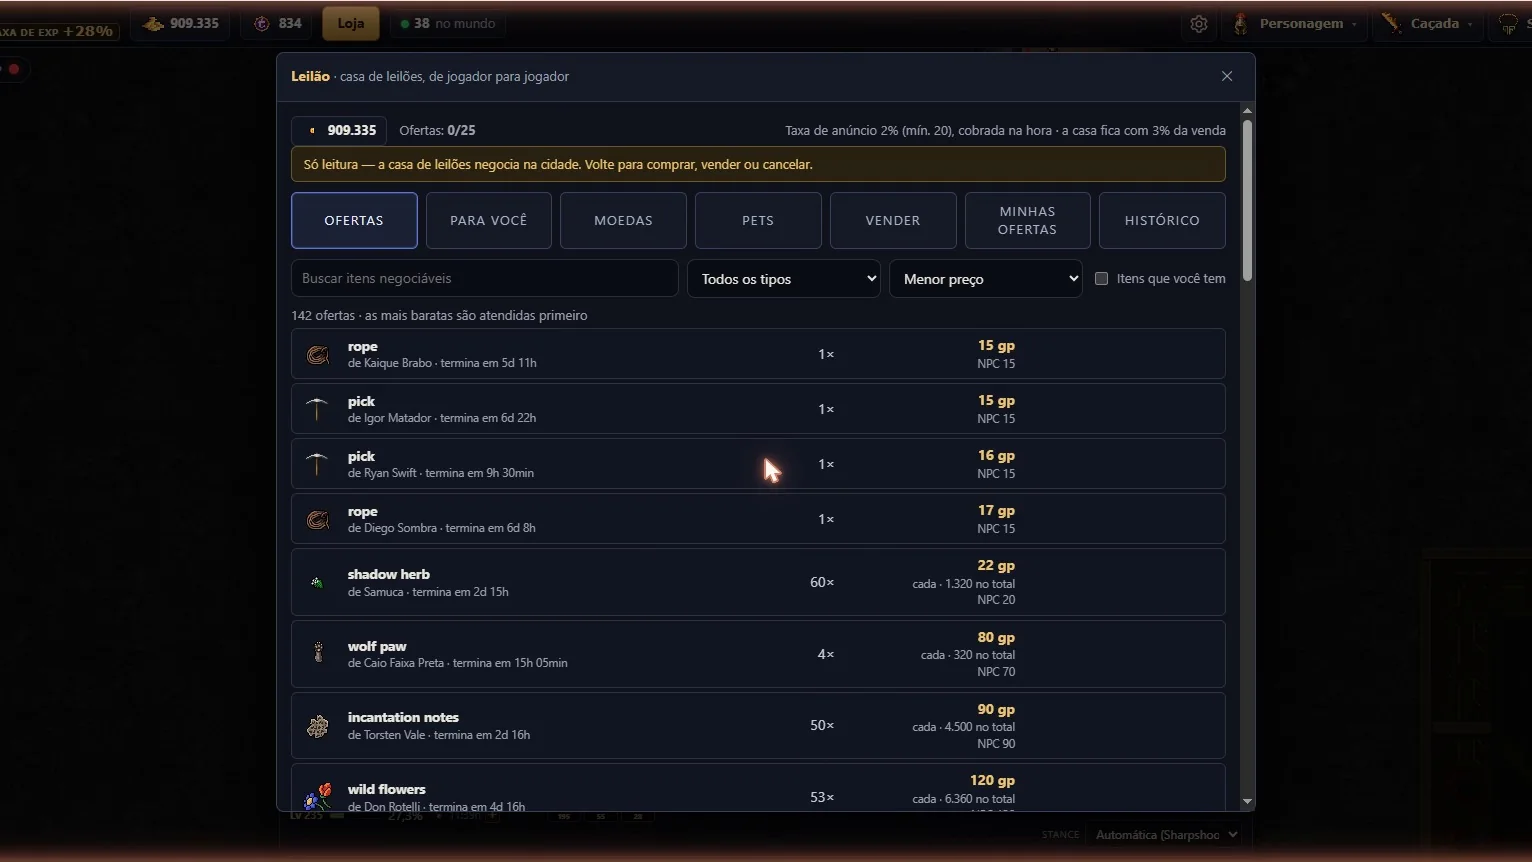The height and width of the screenshot is (862, 1532).
Task: Open settings with the gear icon
Action: click(1198, 24)
